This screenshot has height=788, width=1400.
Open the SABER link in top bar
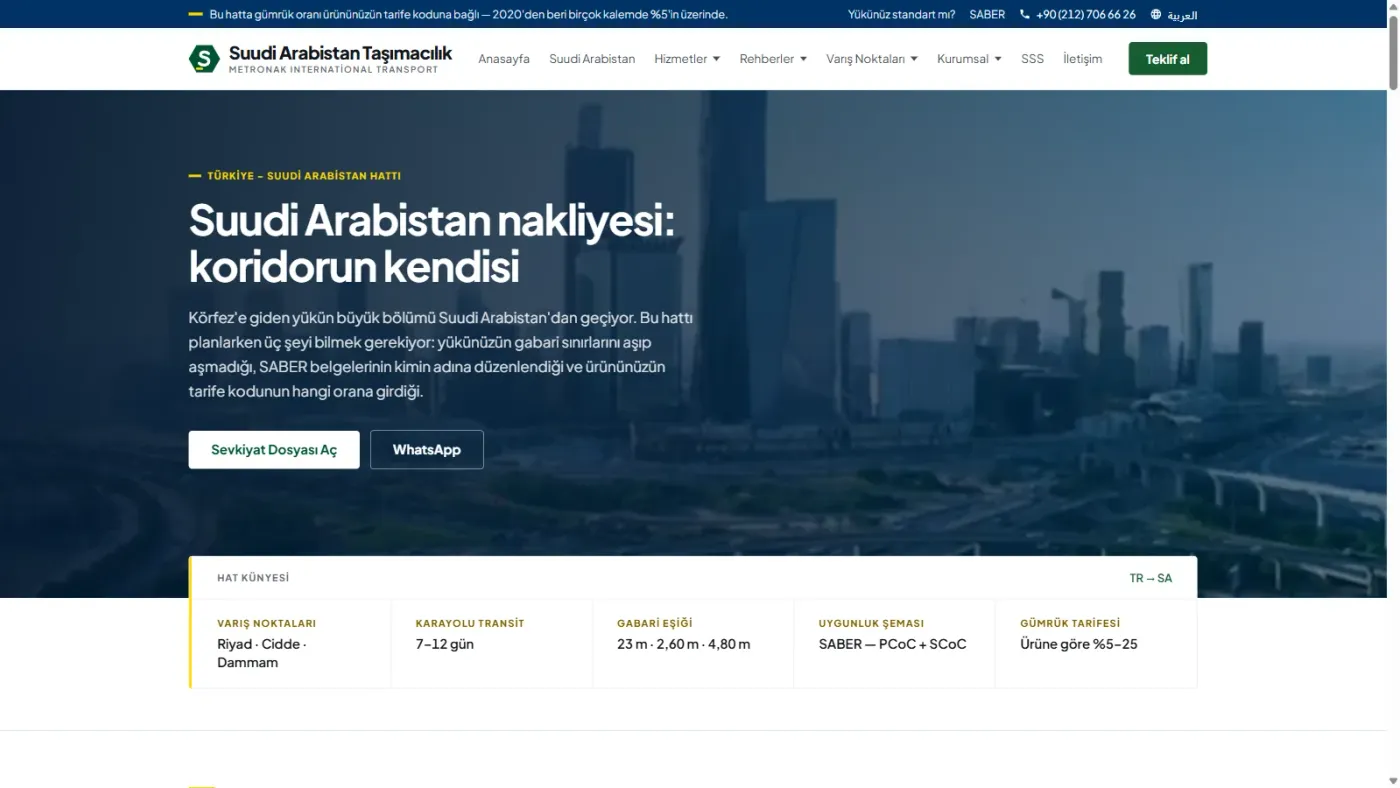tap(987, 15)
